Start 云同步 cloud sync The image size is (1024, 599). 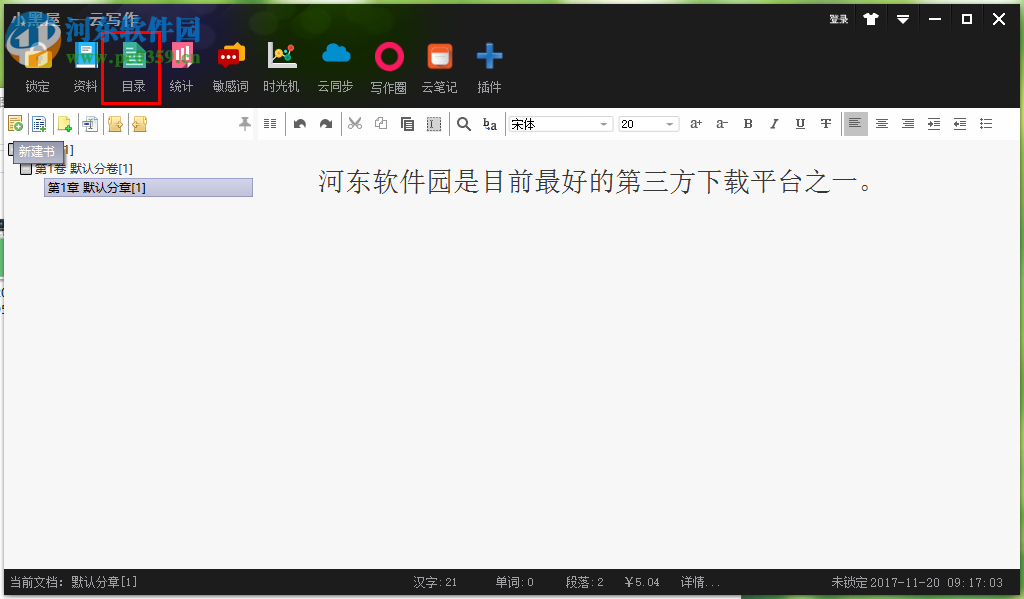click(x=335, y=65)
